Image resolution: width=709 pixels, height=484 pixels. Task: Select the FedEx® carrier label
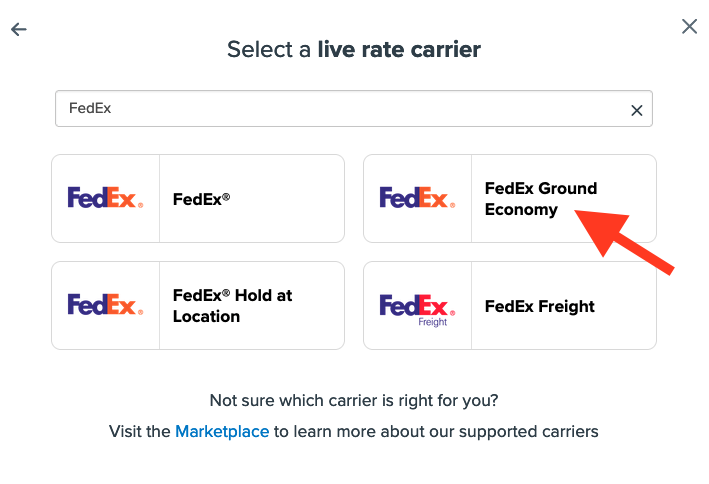(202, 199)
